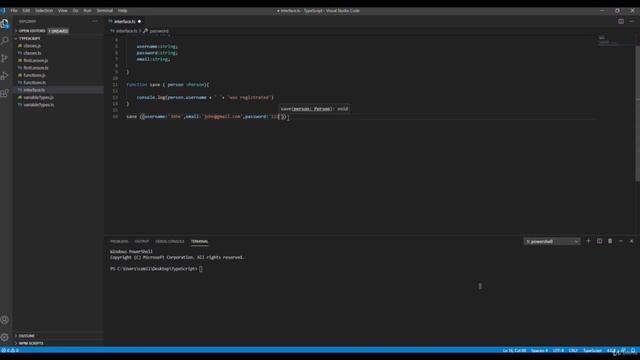Click the VS Code logo icon in the title bar
Image resolution: width=640 pixels, height=360 pixels.
[x=3, y=11]
